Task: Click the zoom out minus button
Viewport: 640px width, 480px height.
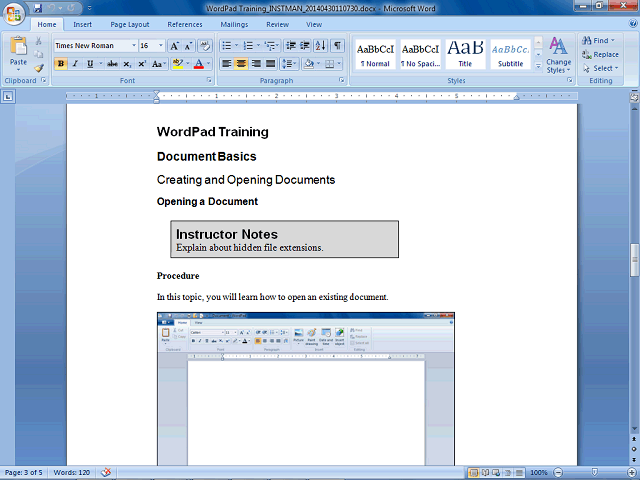Action: click(x=558, y=473)
